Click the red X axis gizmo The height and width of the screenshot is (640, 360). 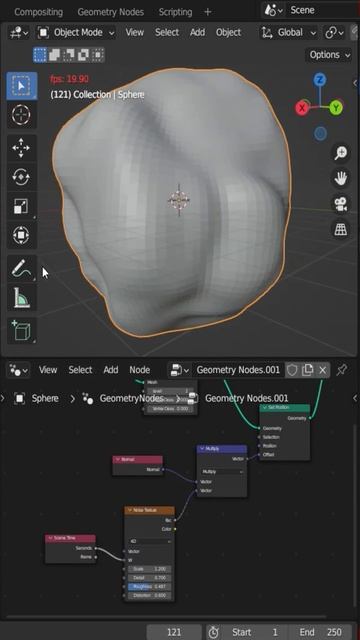pos(302,108)
